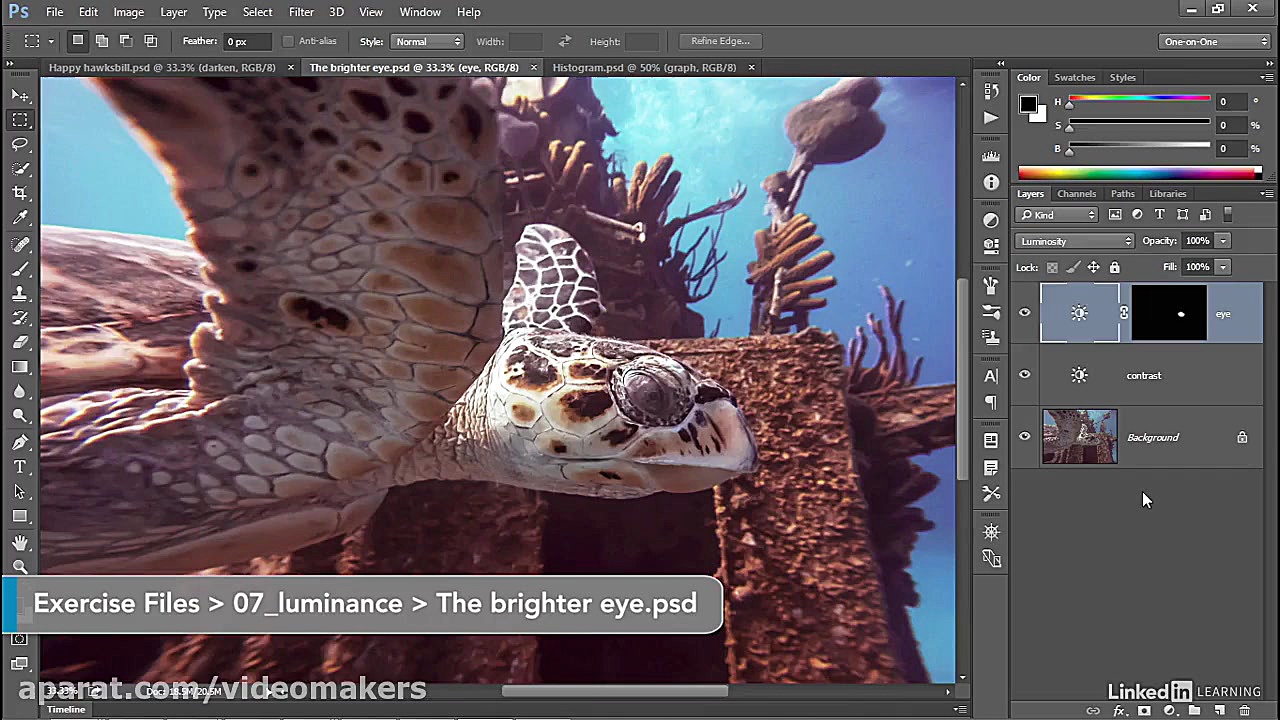The image size is (1280, 720).
Task: Hide the Background layer
Action: tap(1024, 437)
